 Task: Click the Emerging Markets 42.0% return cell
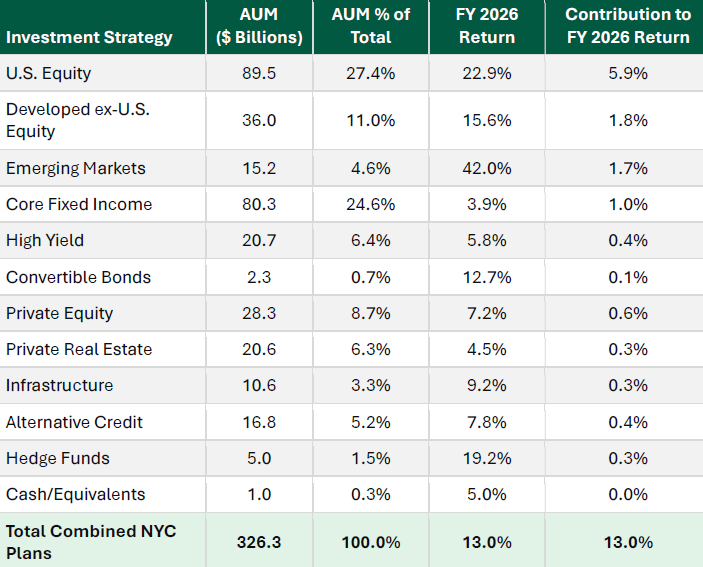tap(487, 169)
